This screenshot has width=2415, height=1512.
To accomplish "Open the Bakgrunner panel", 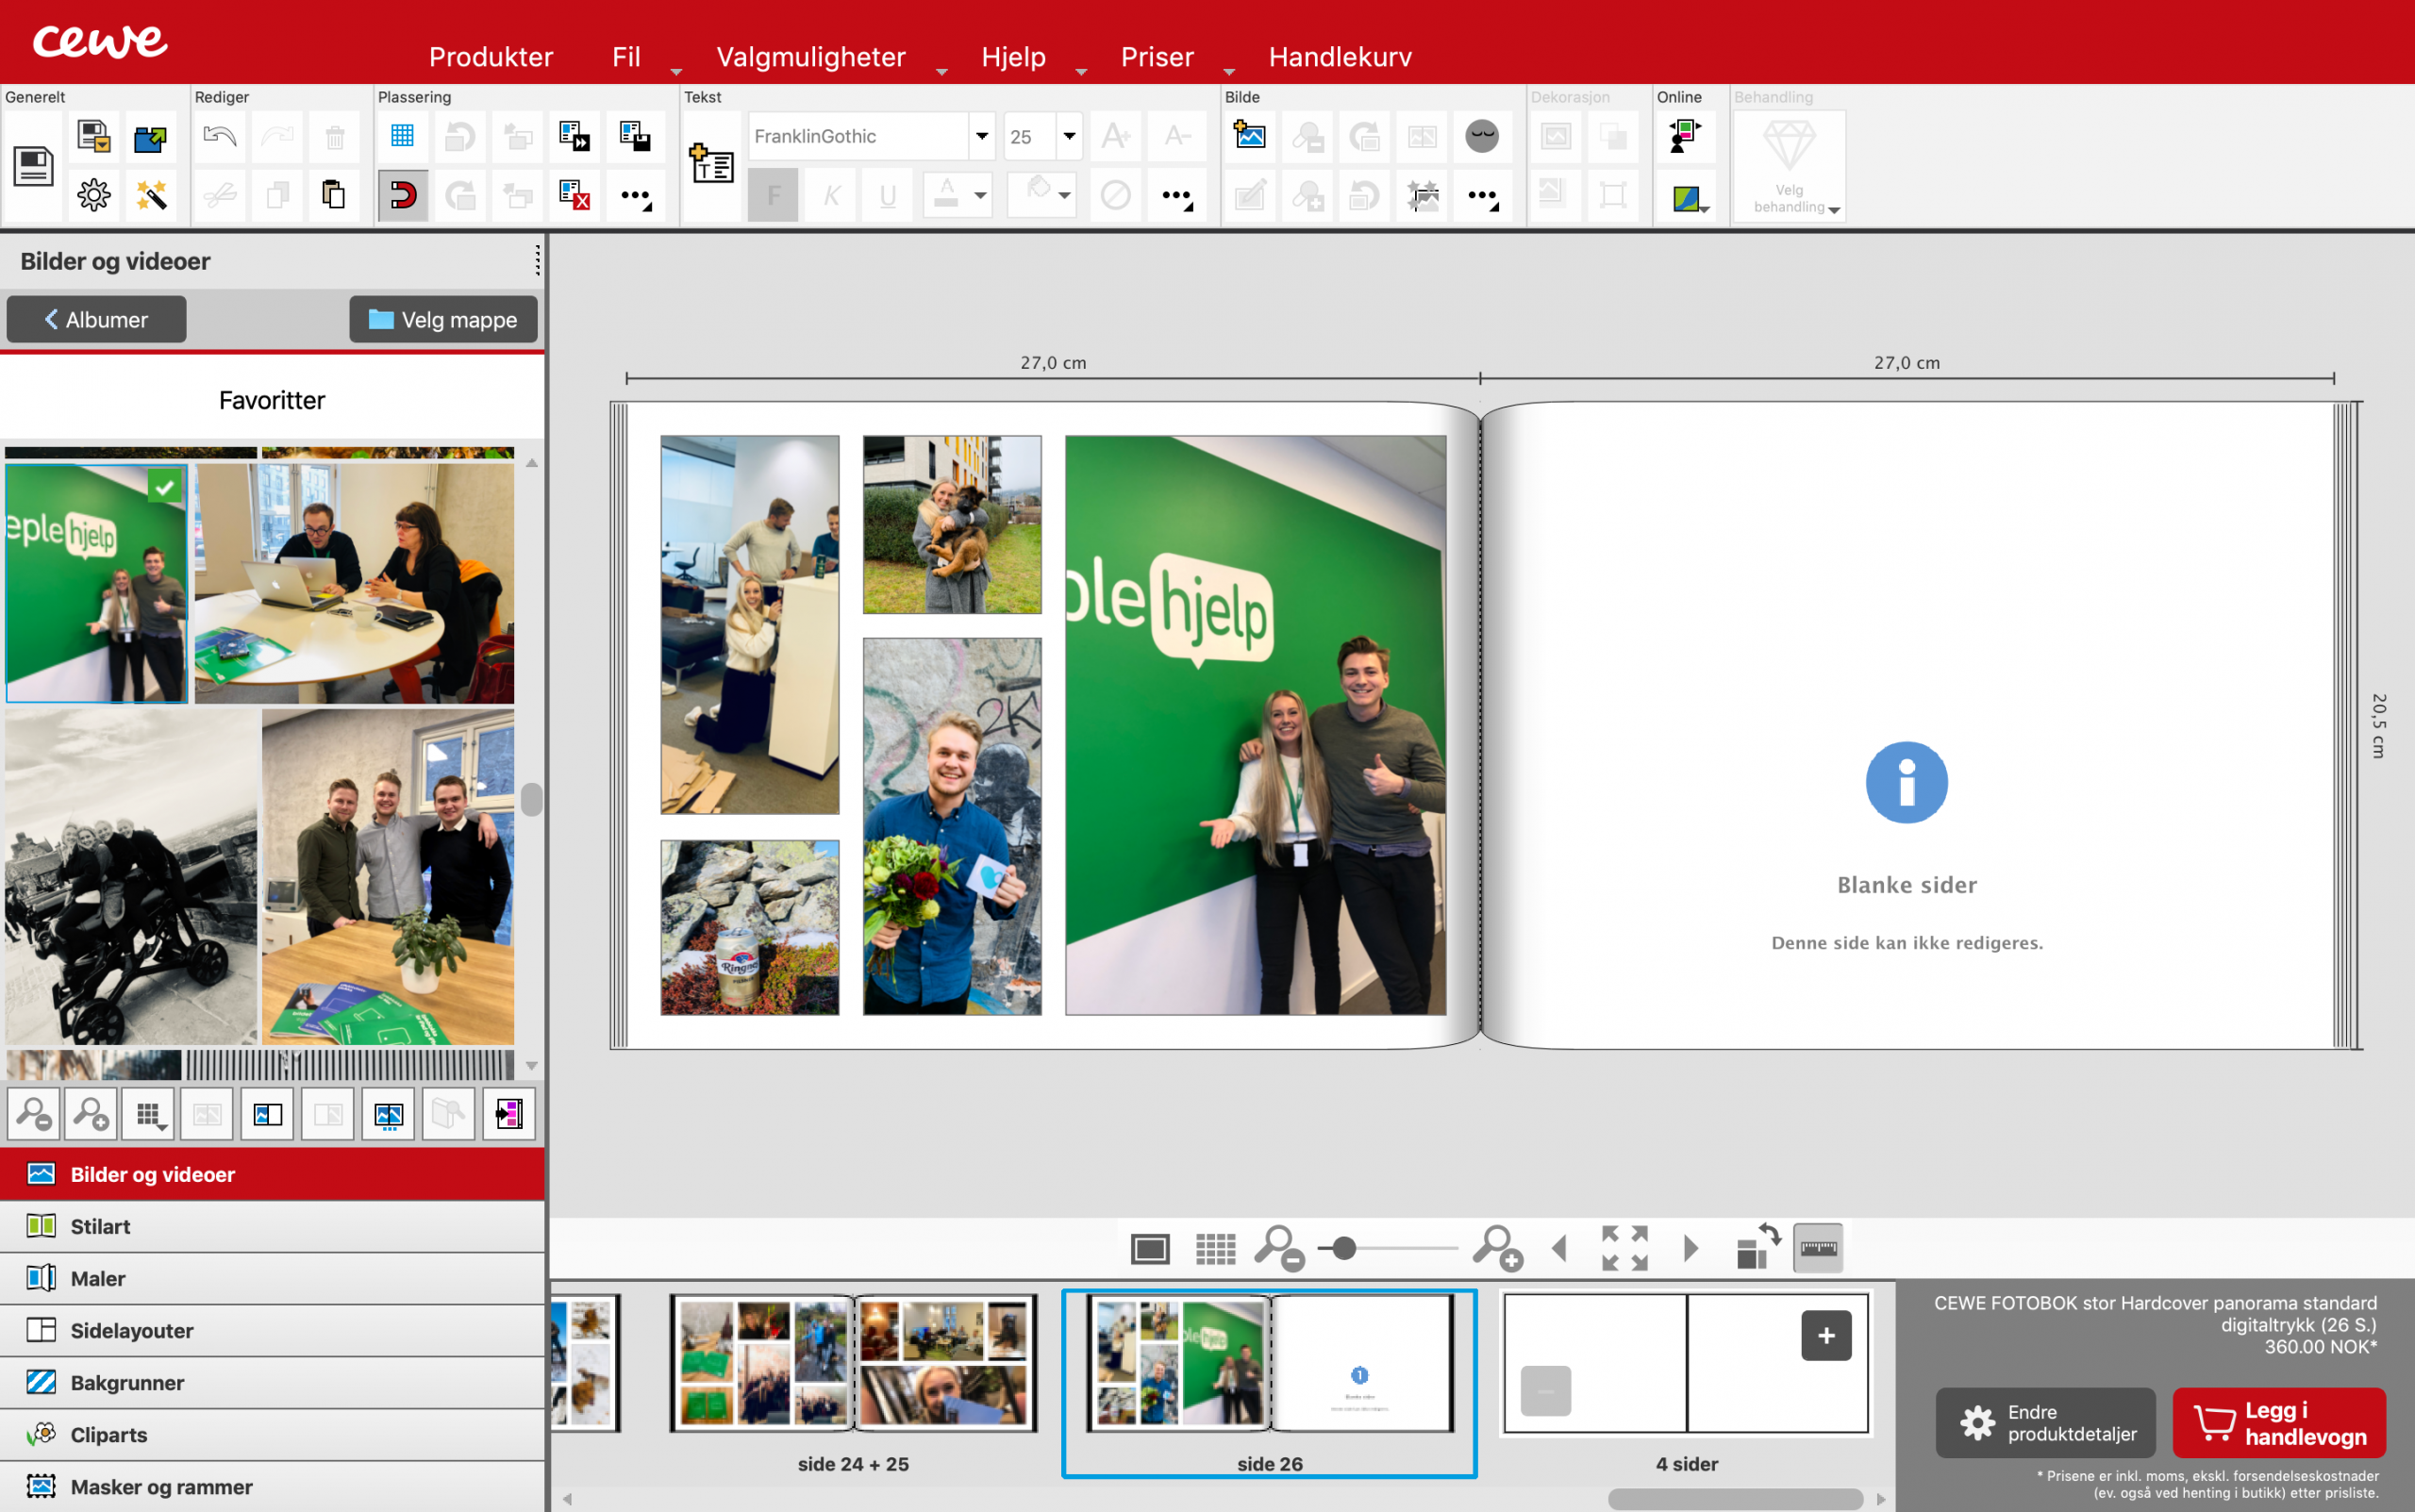I will [272, 1383].
